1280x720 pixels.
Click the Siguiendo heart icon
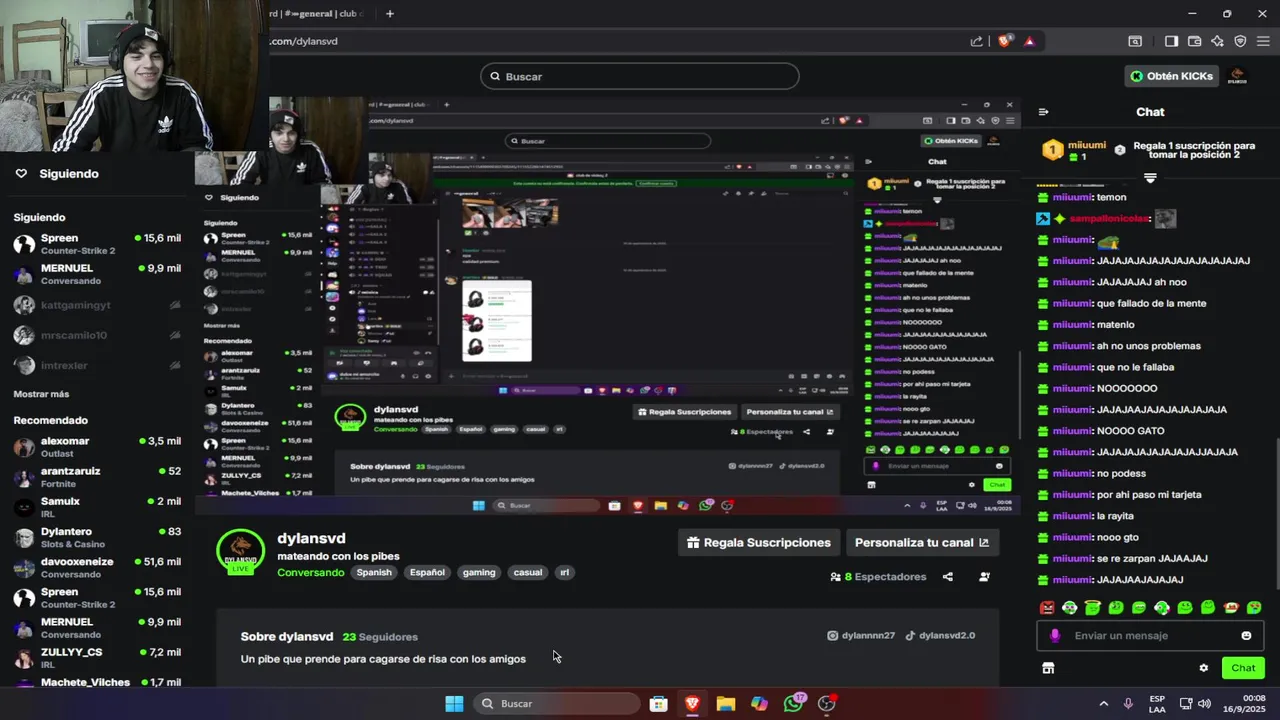tap(21, 173)
